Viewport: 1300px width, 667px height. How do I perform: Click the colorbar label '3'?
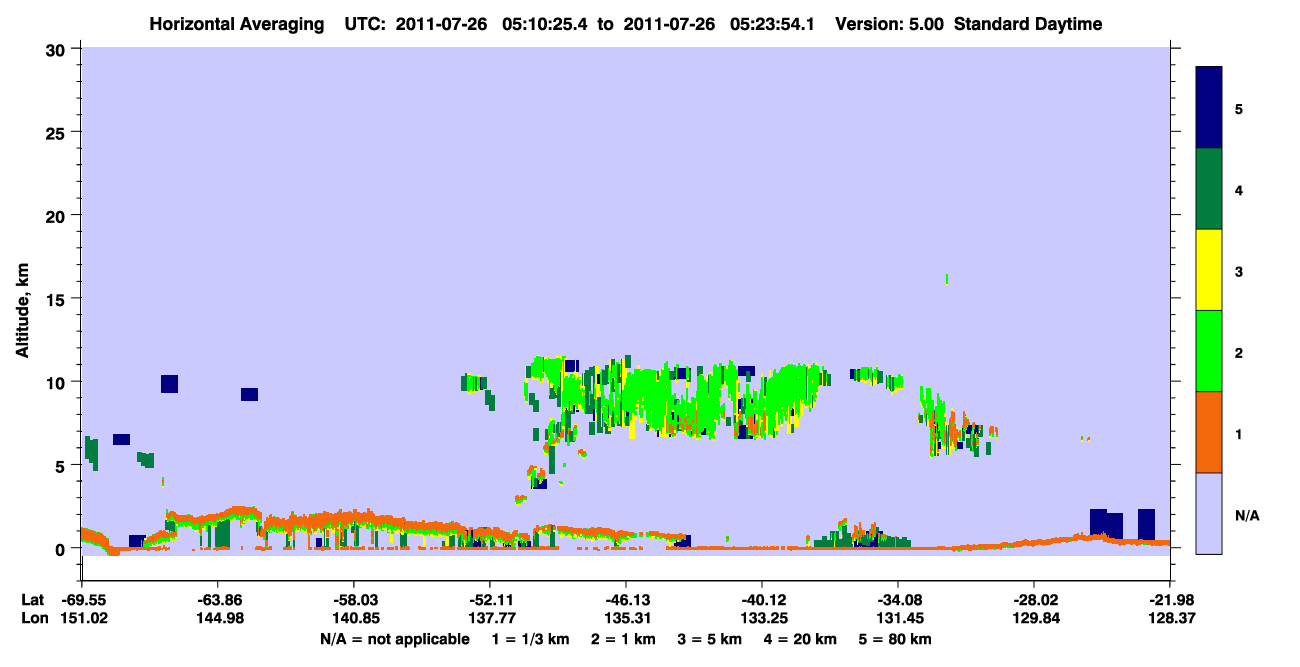(x=1239, y=270)
